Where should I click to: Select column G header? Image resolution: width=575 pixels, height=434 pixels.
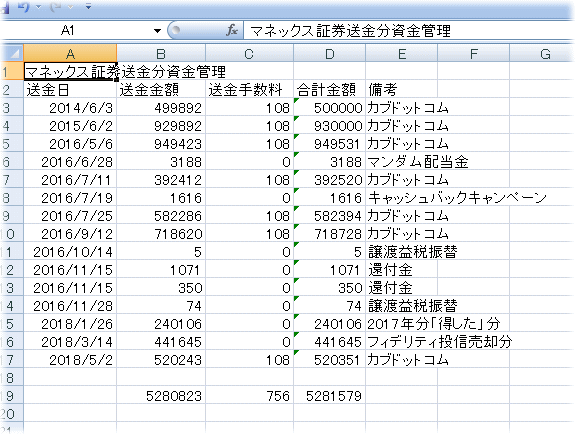coord(542,54)
